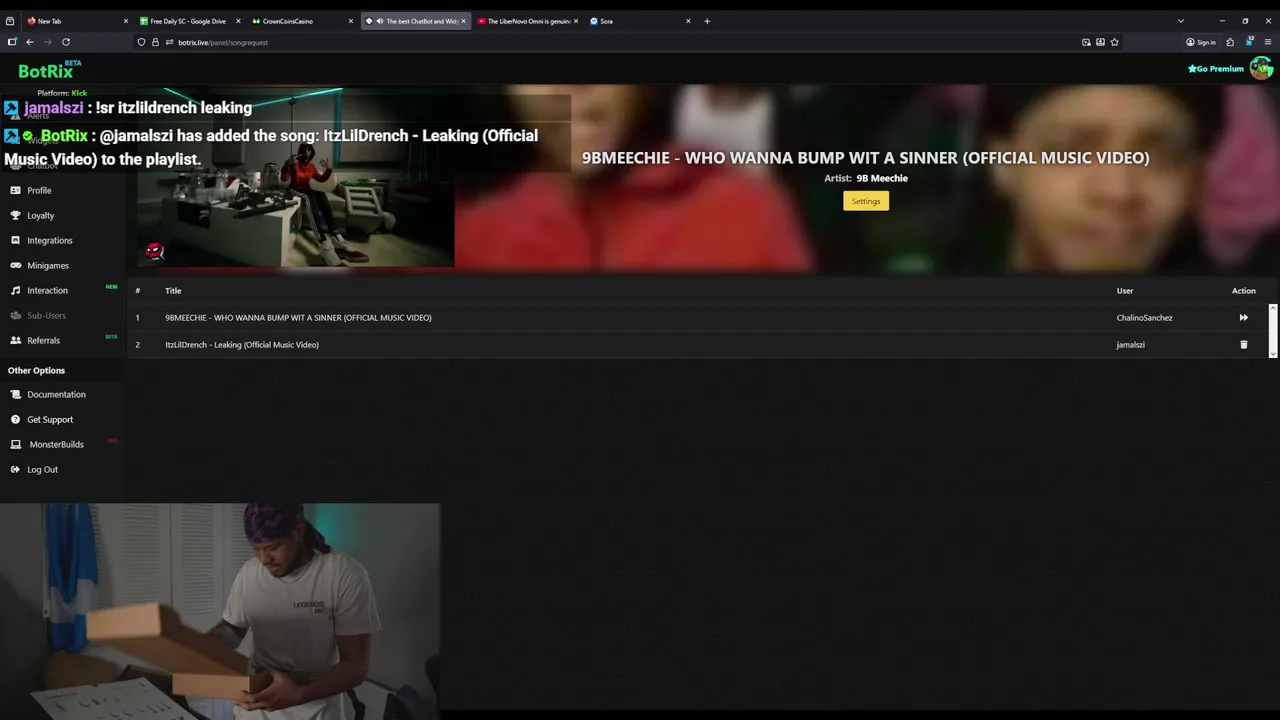Switch to Free Daily SC Google Drive tab
Viewport: 1280px width, 720px height.
pyautogui.click(x=190, y=21)
